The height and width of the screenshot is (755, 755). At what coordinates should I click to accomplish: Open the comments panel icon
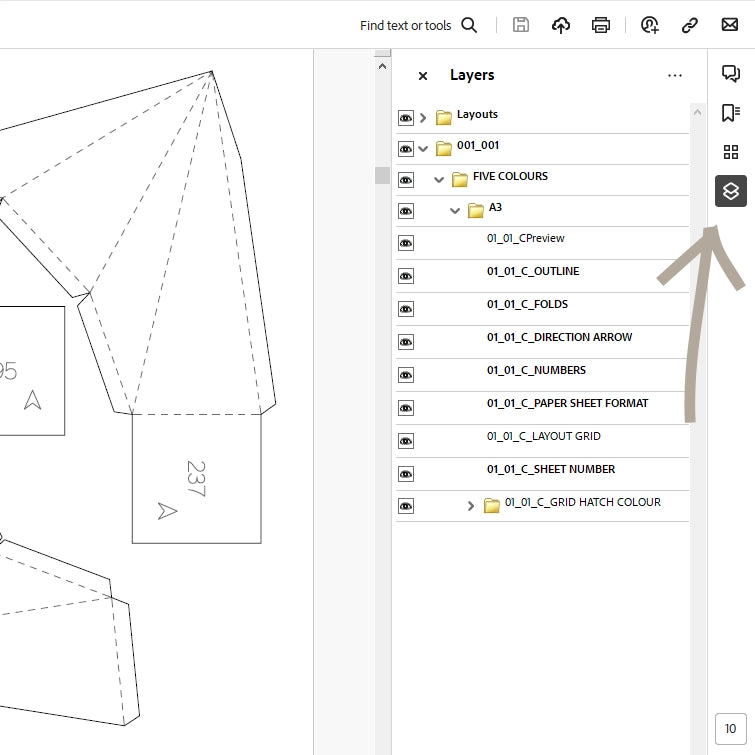click(731, 74)
